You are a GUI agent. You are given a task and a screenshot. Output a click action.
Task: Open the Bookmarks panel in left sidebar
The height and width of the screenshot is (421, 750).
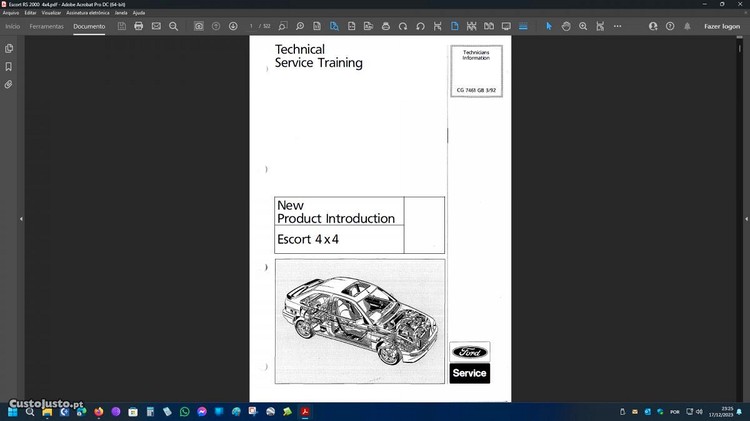(9, 66)
